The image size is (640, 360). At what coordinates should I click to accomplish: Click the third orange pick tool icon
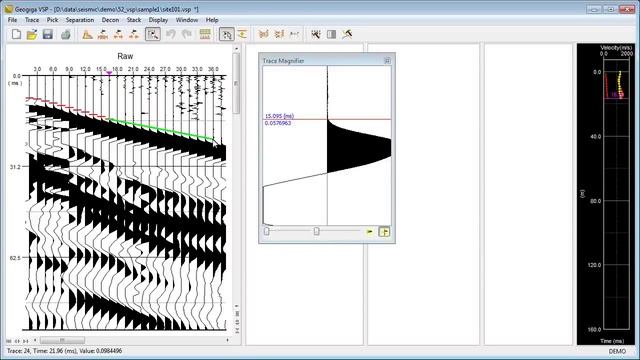pos(118,34)
